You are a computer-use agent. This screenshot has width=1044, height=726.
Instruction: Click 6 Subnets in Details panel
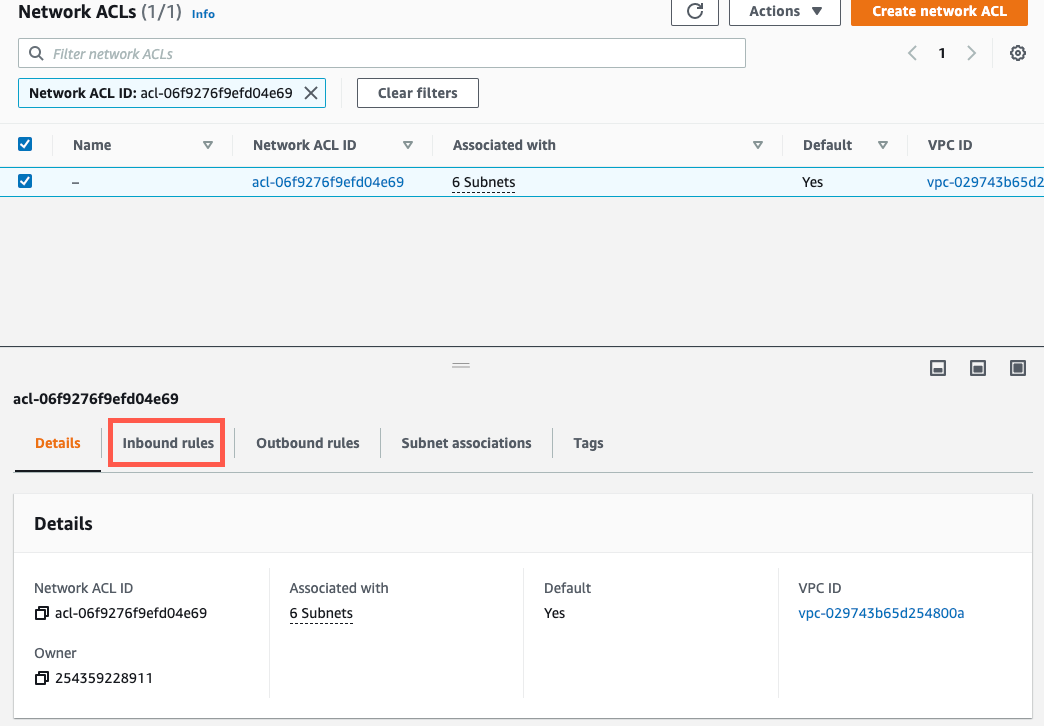pyautogui.click(x=321, y=613)
